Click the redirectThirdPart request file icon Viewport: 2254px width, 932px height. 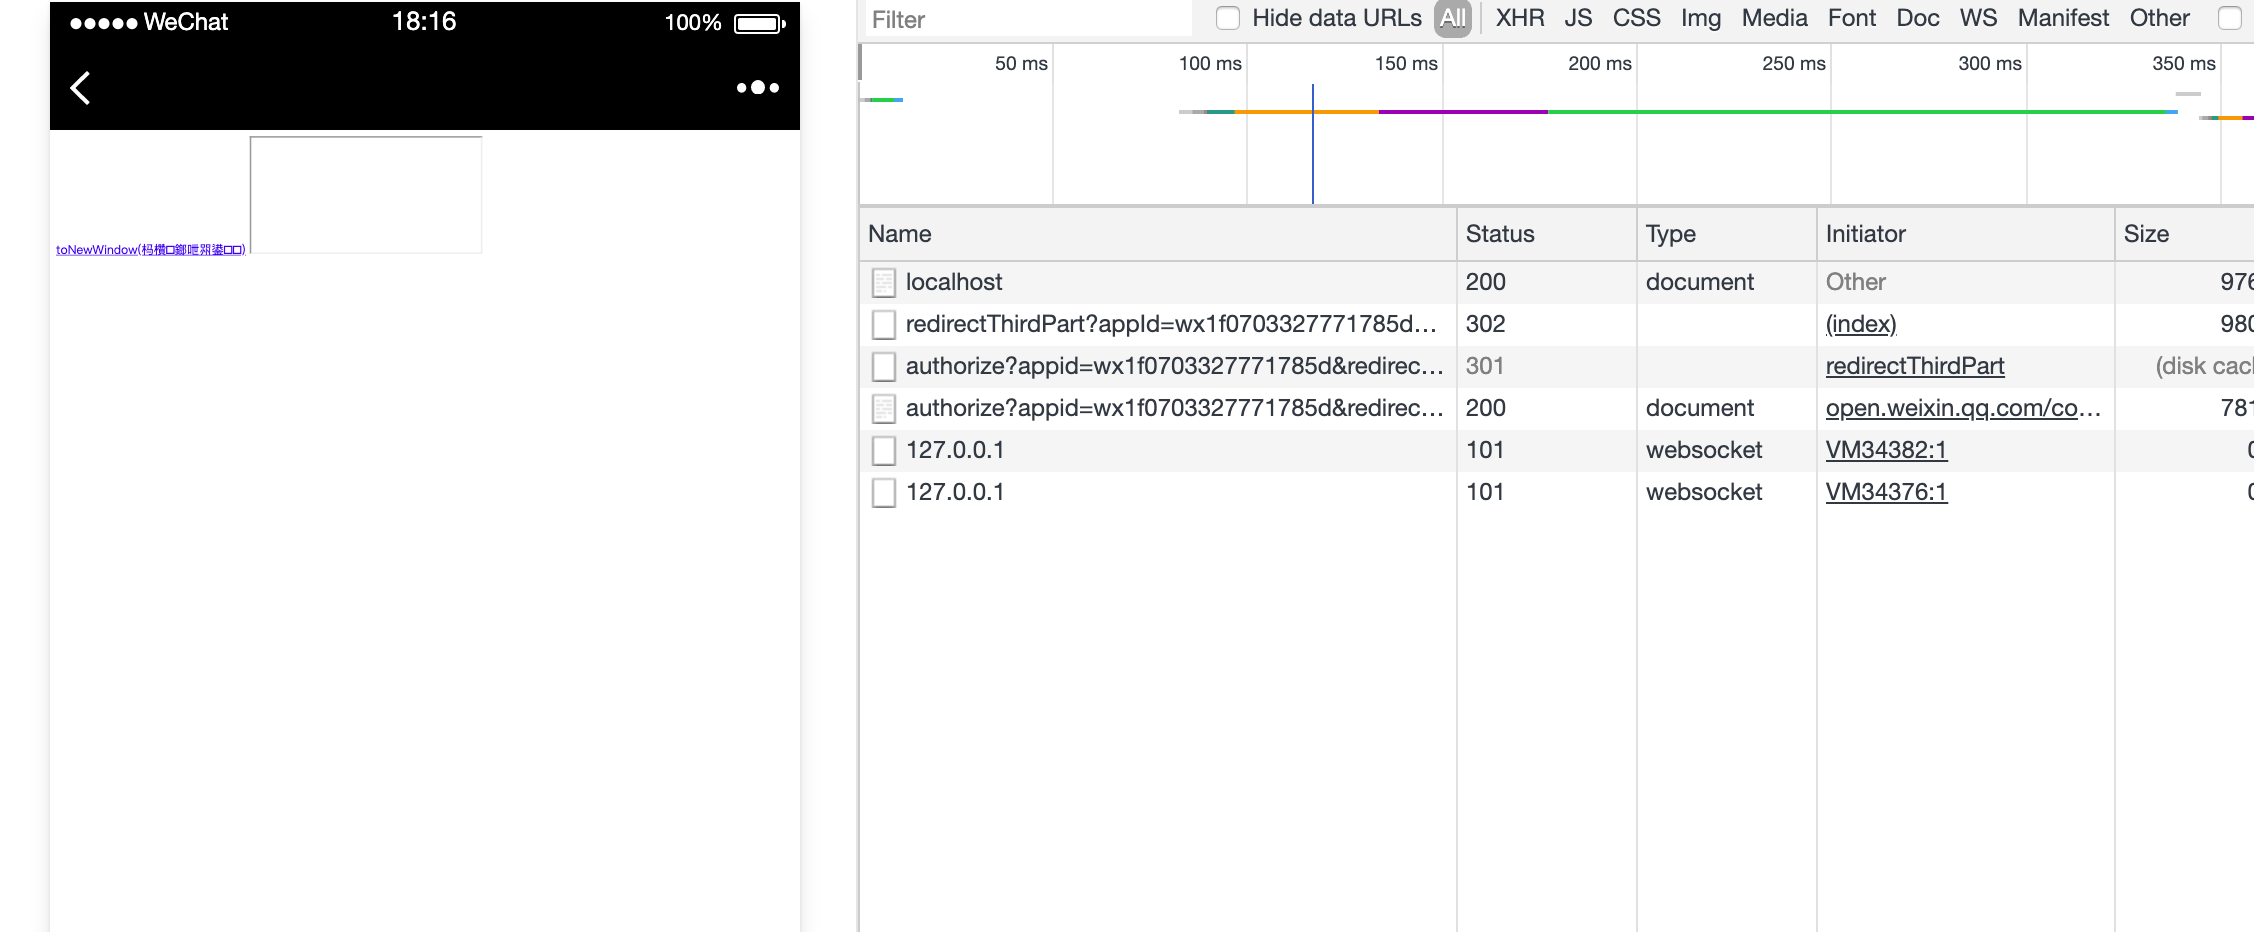point(883,325)
